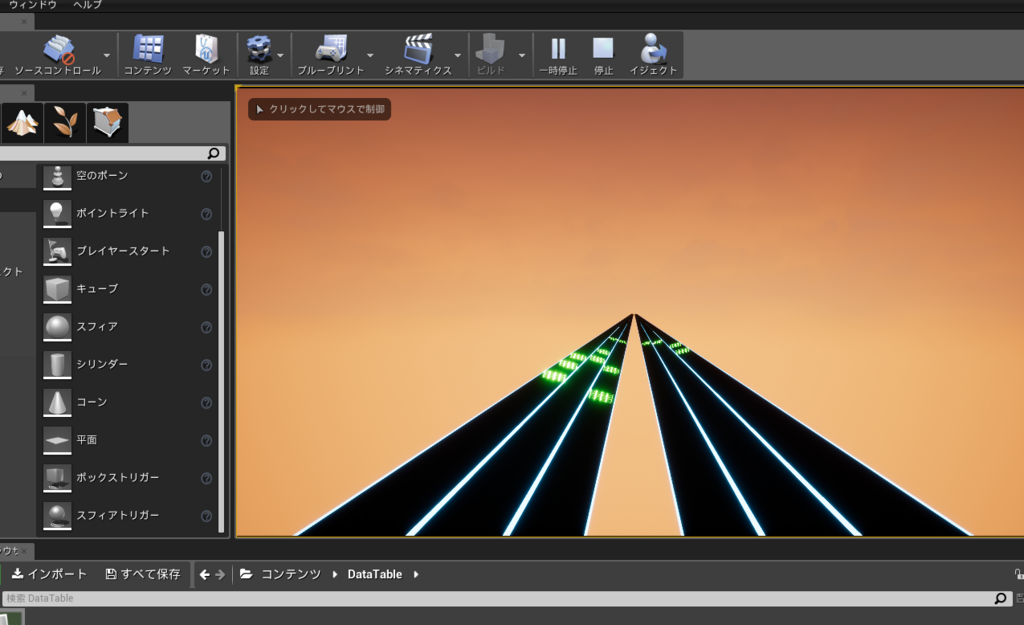The height and width of the screenshot is (625, 1024).
Task: Open help for ボックストリガー row
Action: (206, 479)
